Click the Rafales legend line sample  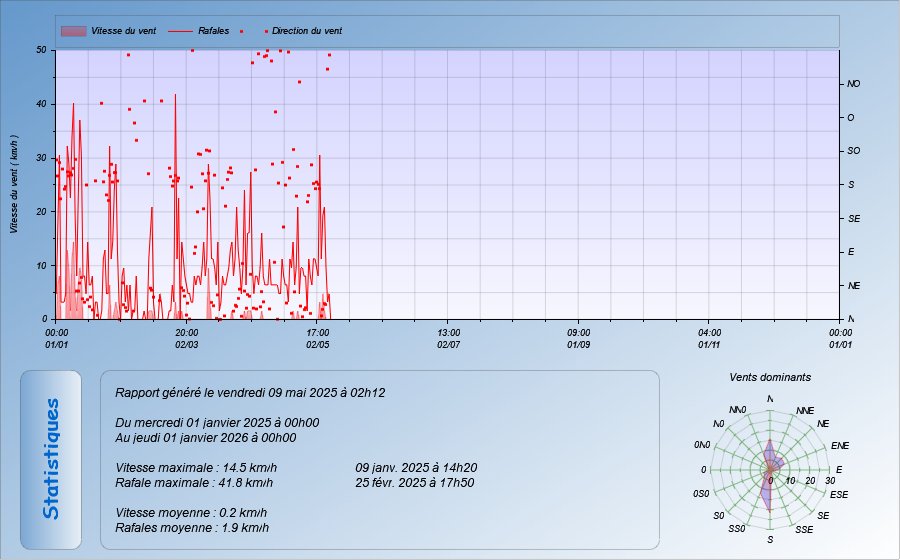pyautogui.click(x=180, y=31)
